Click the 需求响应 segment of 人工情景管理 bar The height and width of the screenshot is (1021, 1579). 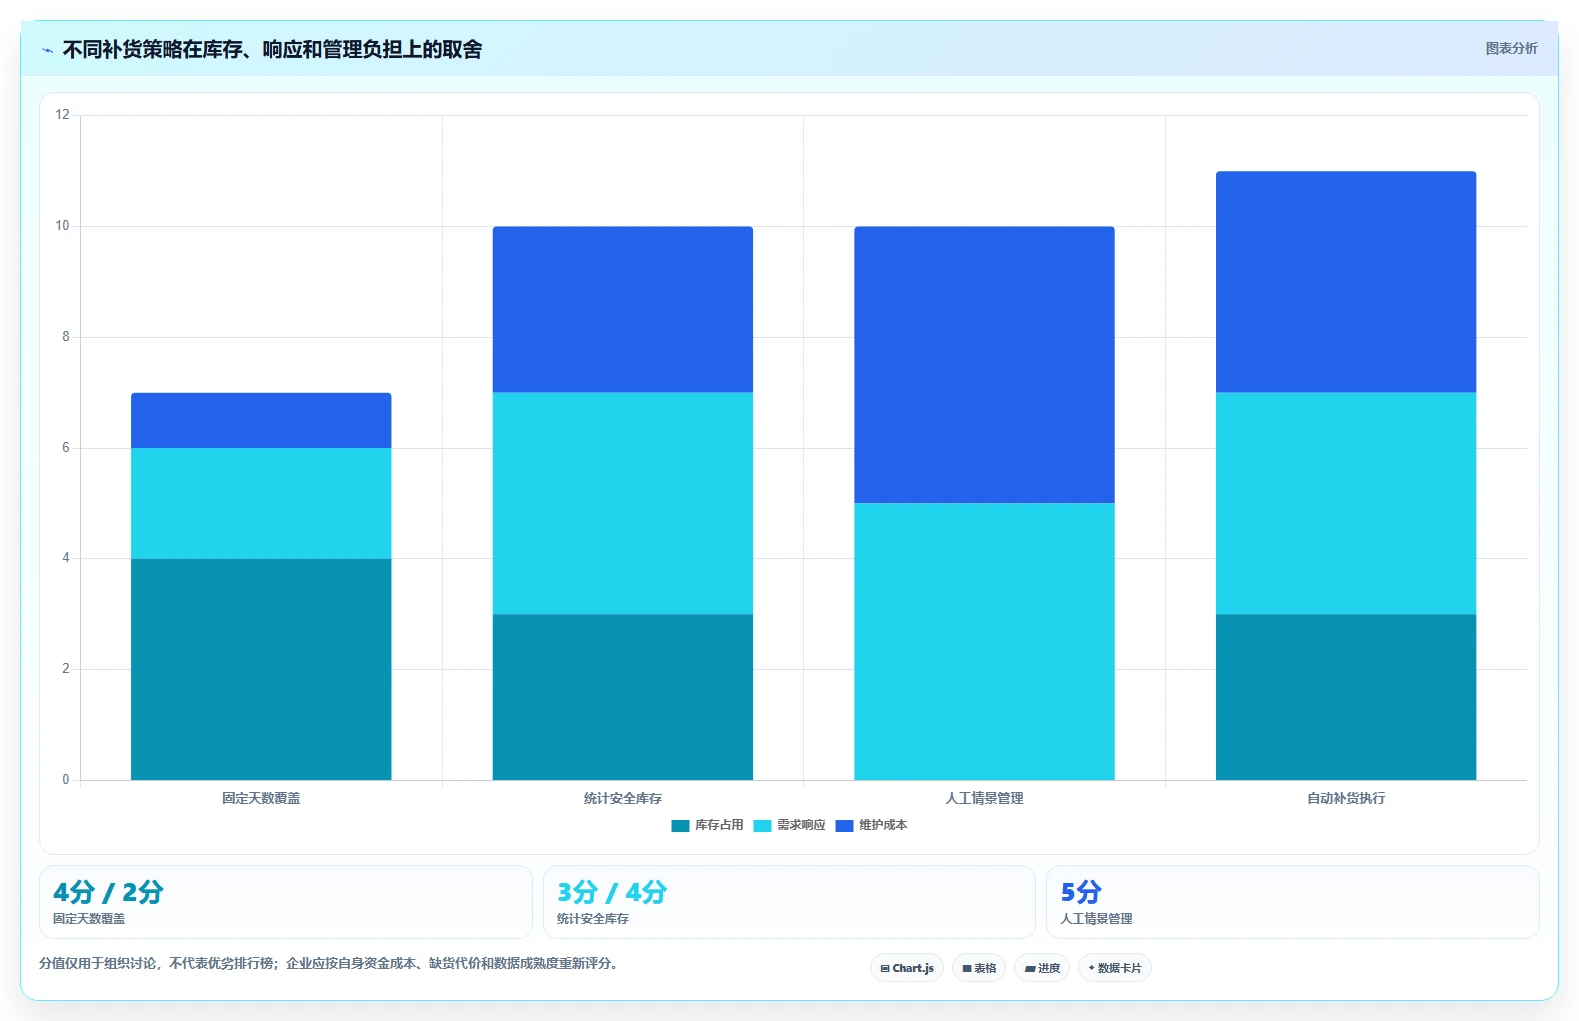984,641
